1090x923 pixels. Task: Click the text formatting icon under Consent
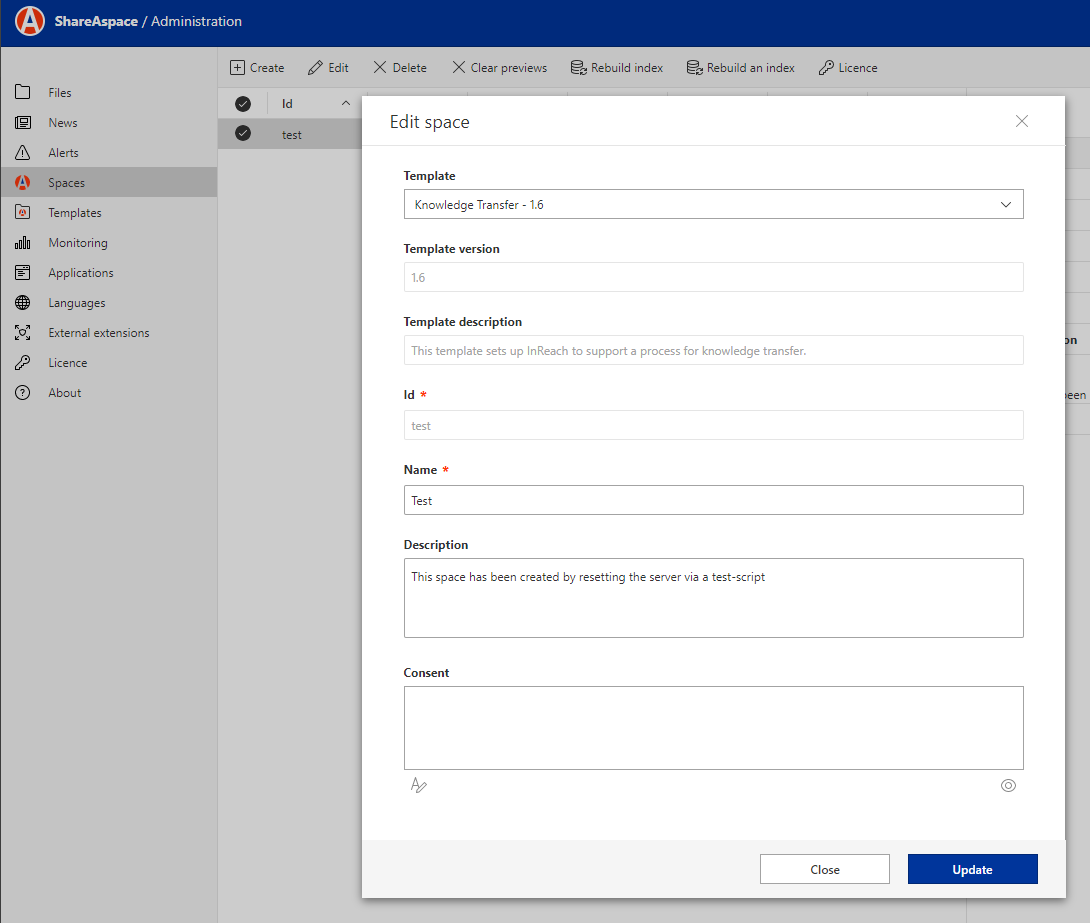pyautogui.click(x=418, y=786)
